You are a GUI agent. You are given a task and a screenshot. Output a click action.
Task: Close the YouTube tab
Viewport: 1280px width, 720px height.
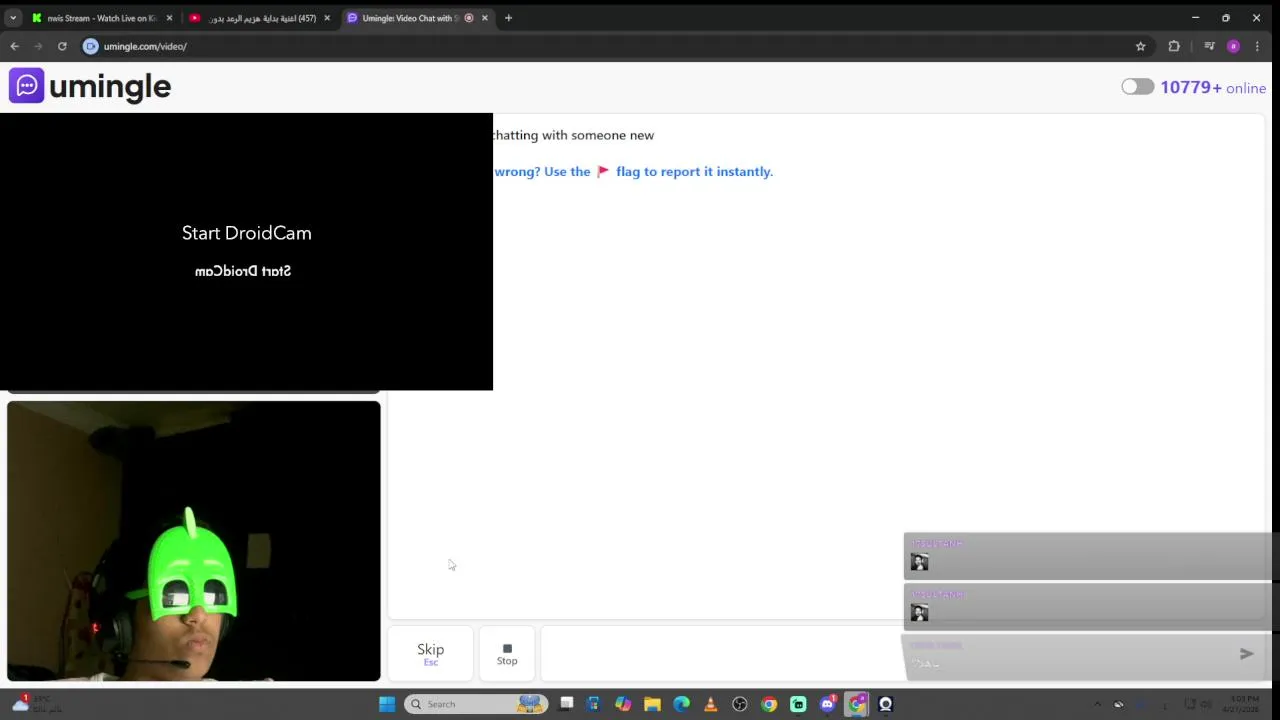click(326, 18)
